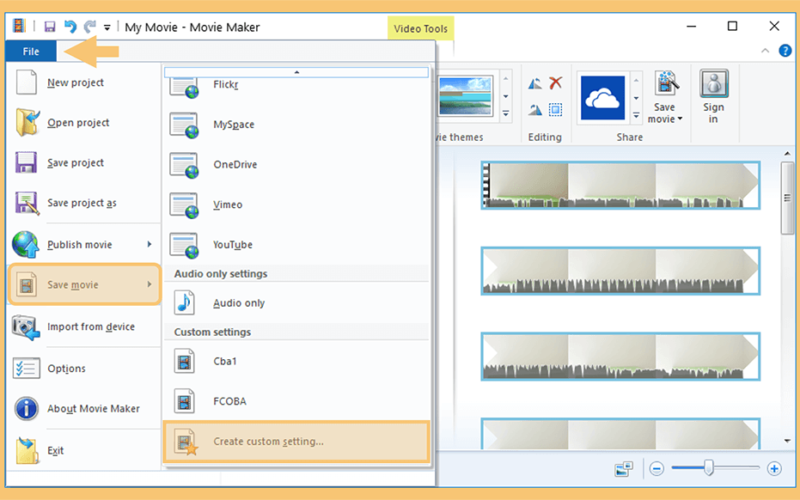Click the Rotate right editing icon
Screen dimensions: 800x500
click(535, 109)
